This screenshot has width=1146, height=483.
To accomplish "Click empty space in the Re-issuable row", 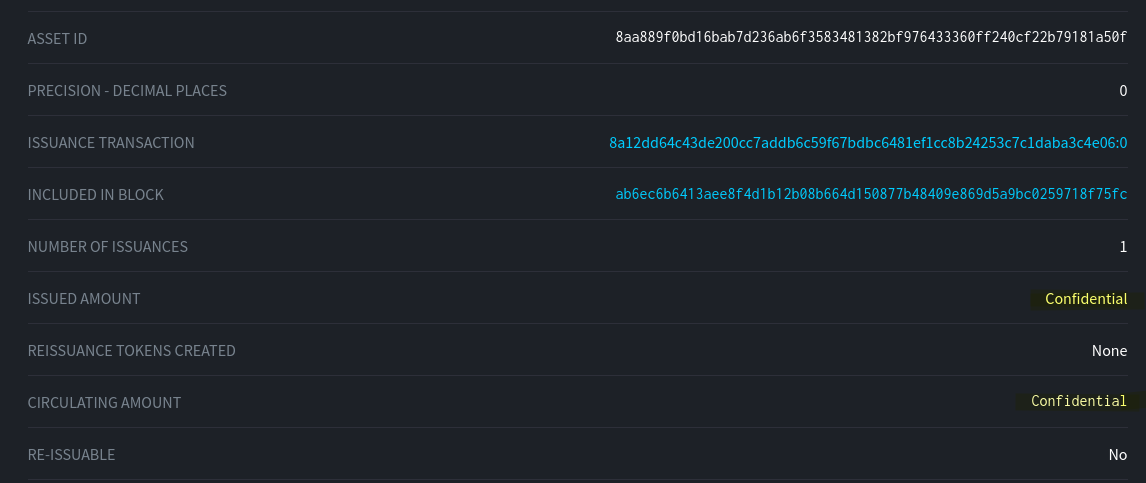I will (x=600, y=455).
